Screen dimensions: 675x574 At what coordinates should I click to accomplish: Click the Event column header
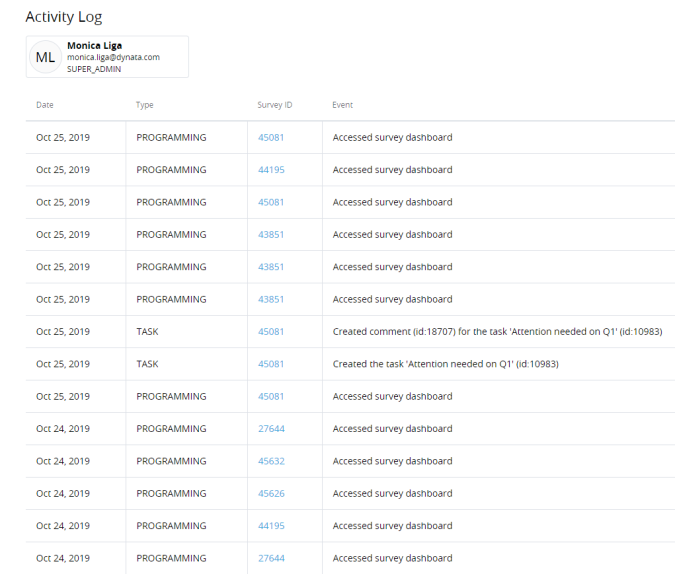[x=342, y=105]
